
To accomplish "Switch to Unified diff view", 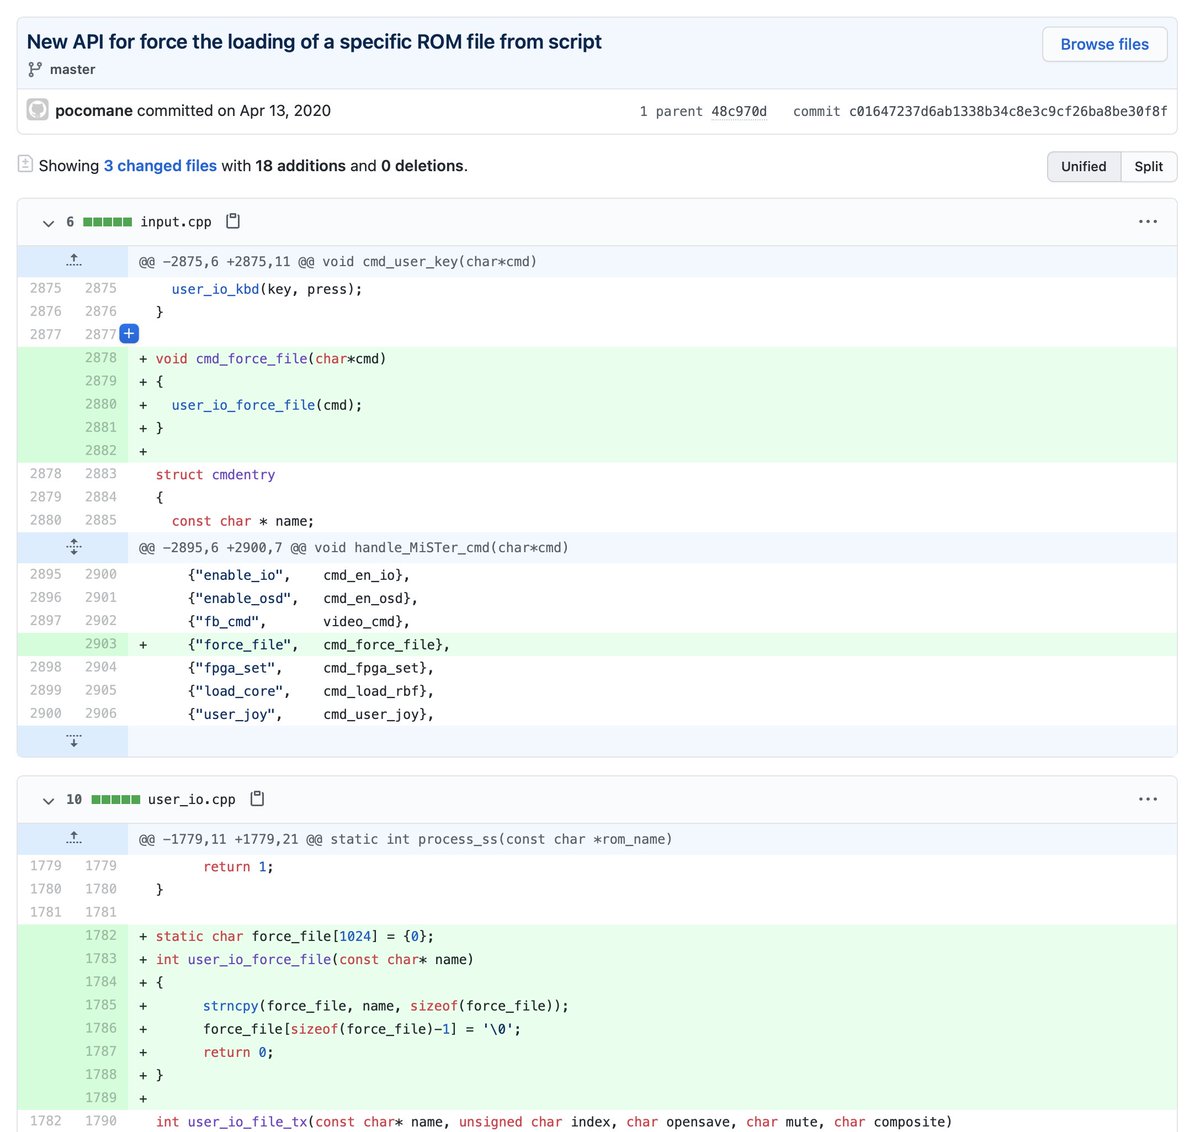I will (1083, 167).
